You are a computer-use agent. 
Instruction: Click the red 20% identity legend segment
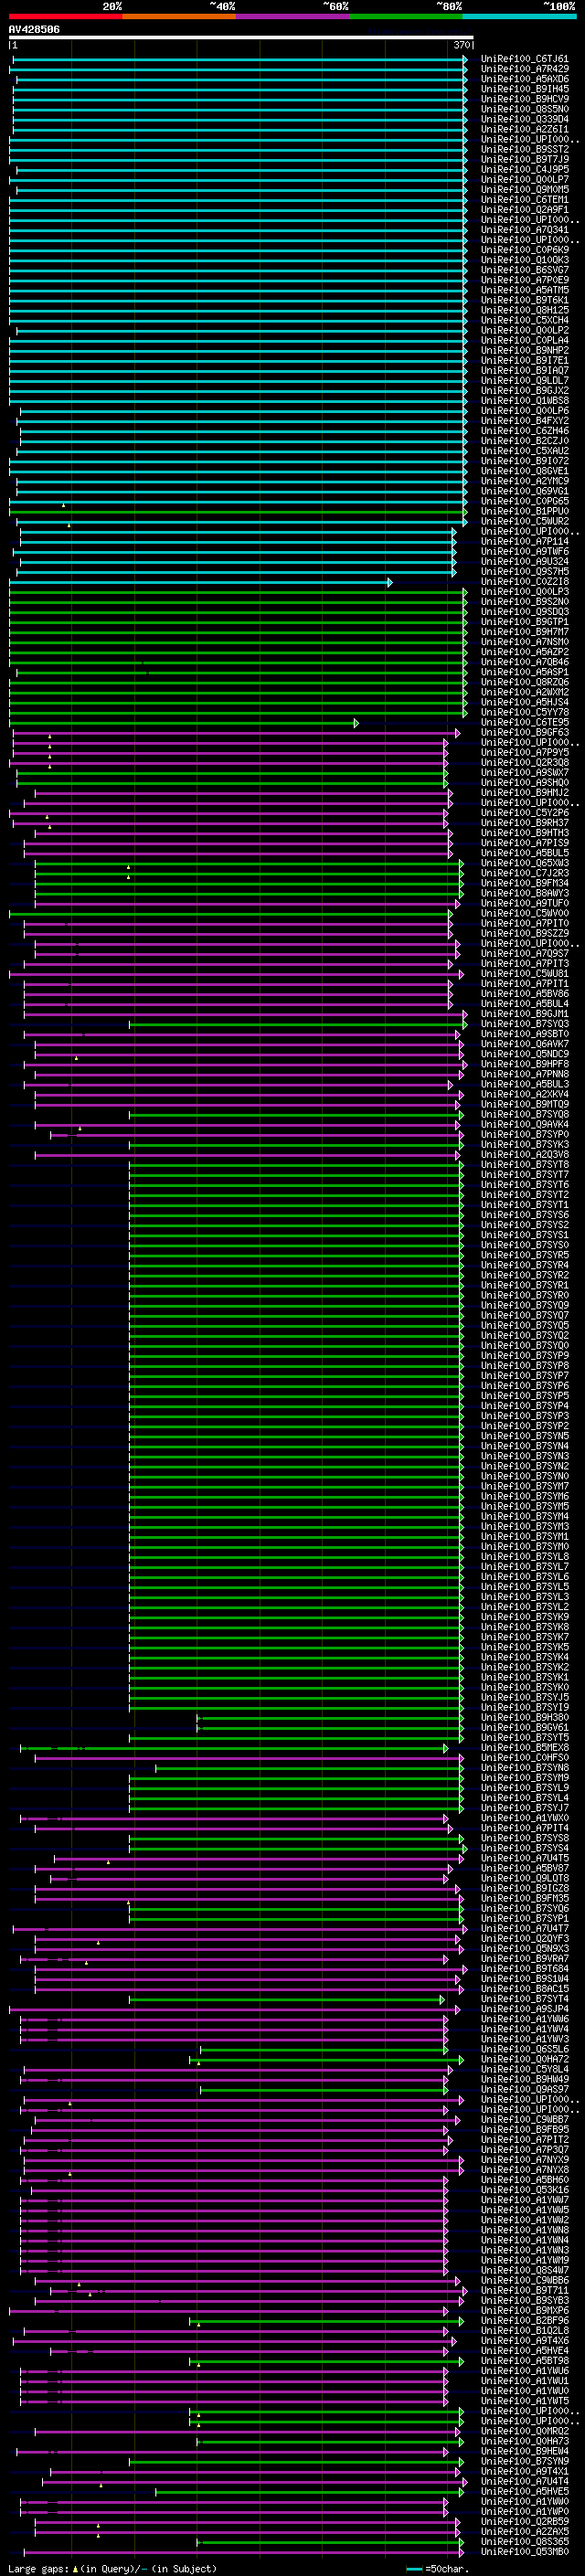point(66,16)
